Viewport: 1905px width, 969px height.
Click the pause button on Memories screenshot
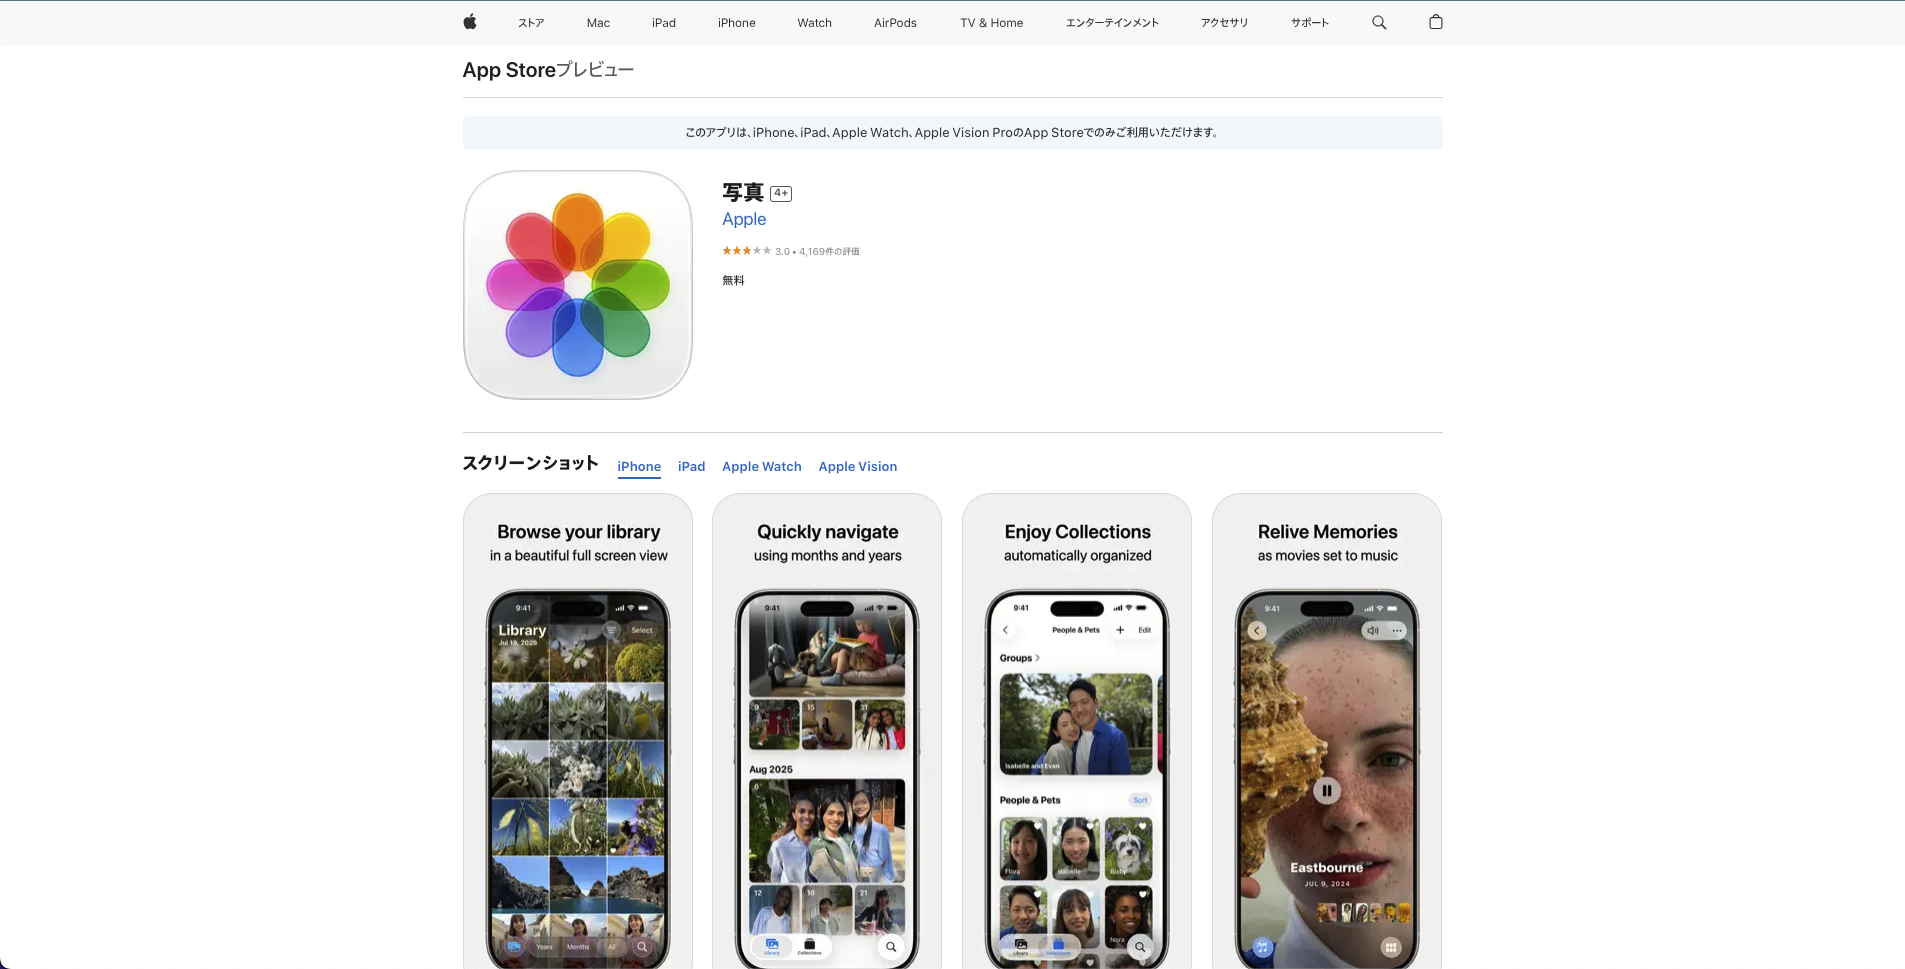(x=1326, y=791)
